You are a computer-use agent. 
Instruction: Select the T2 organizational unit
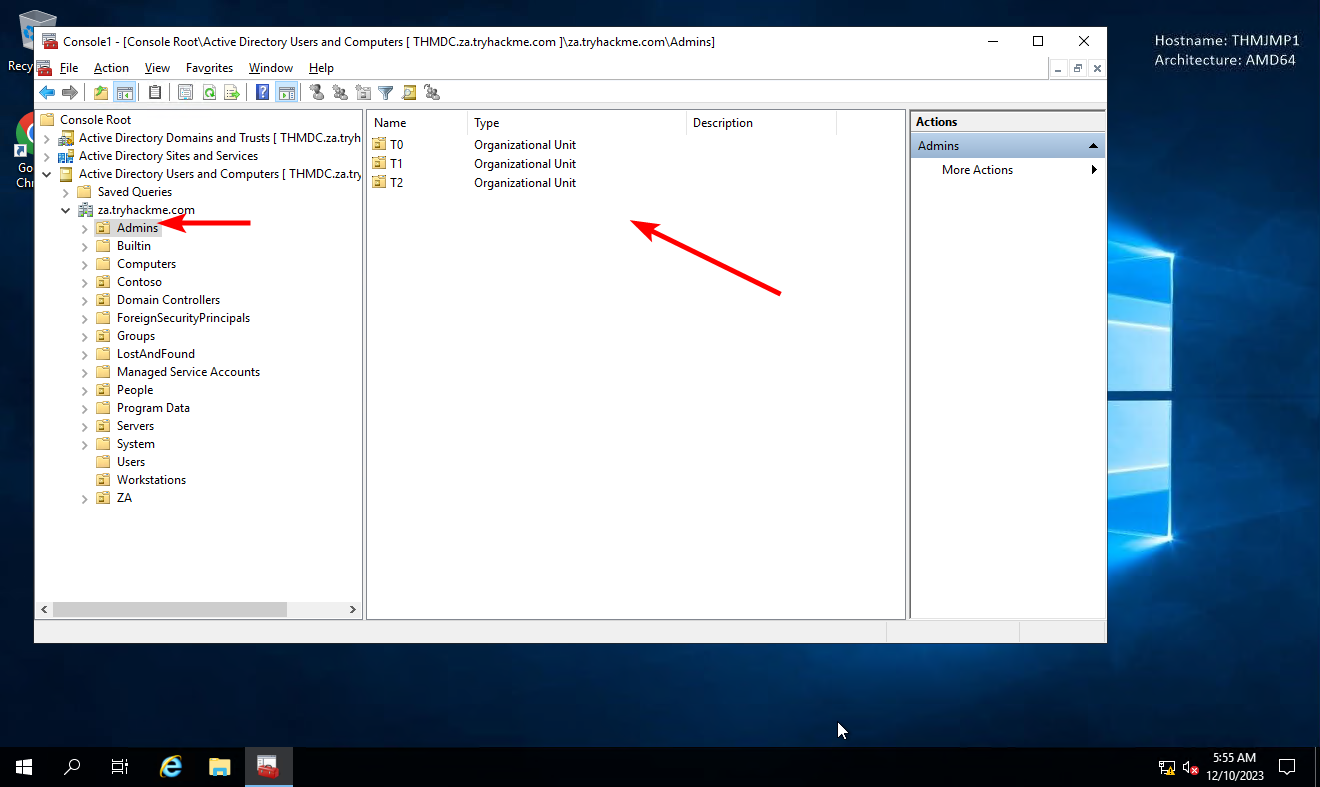click(388, 183)
